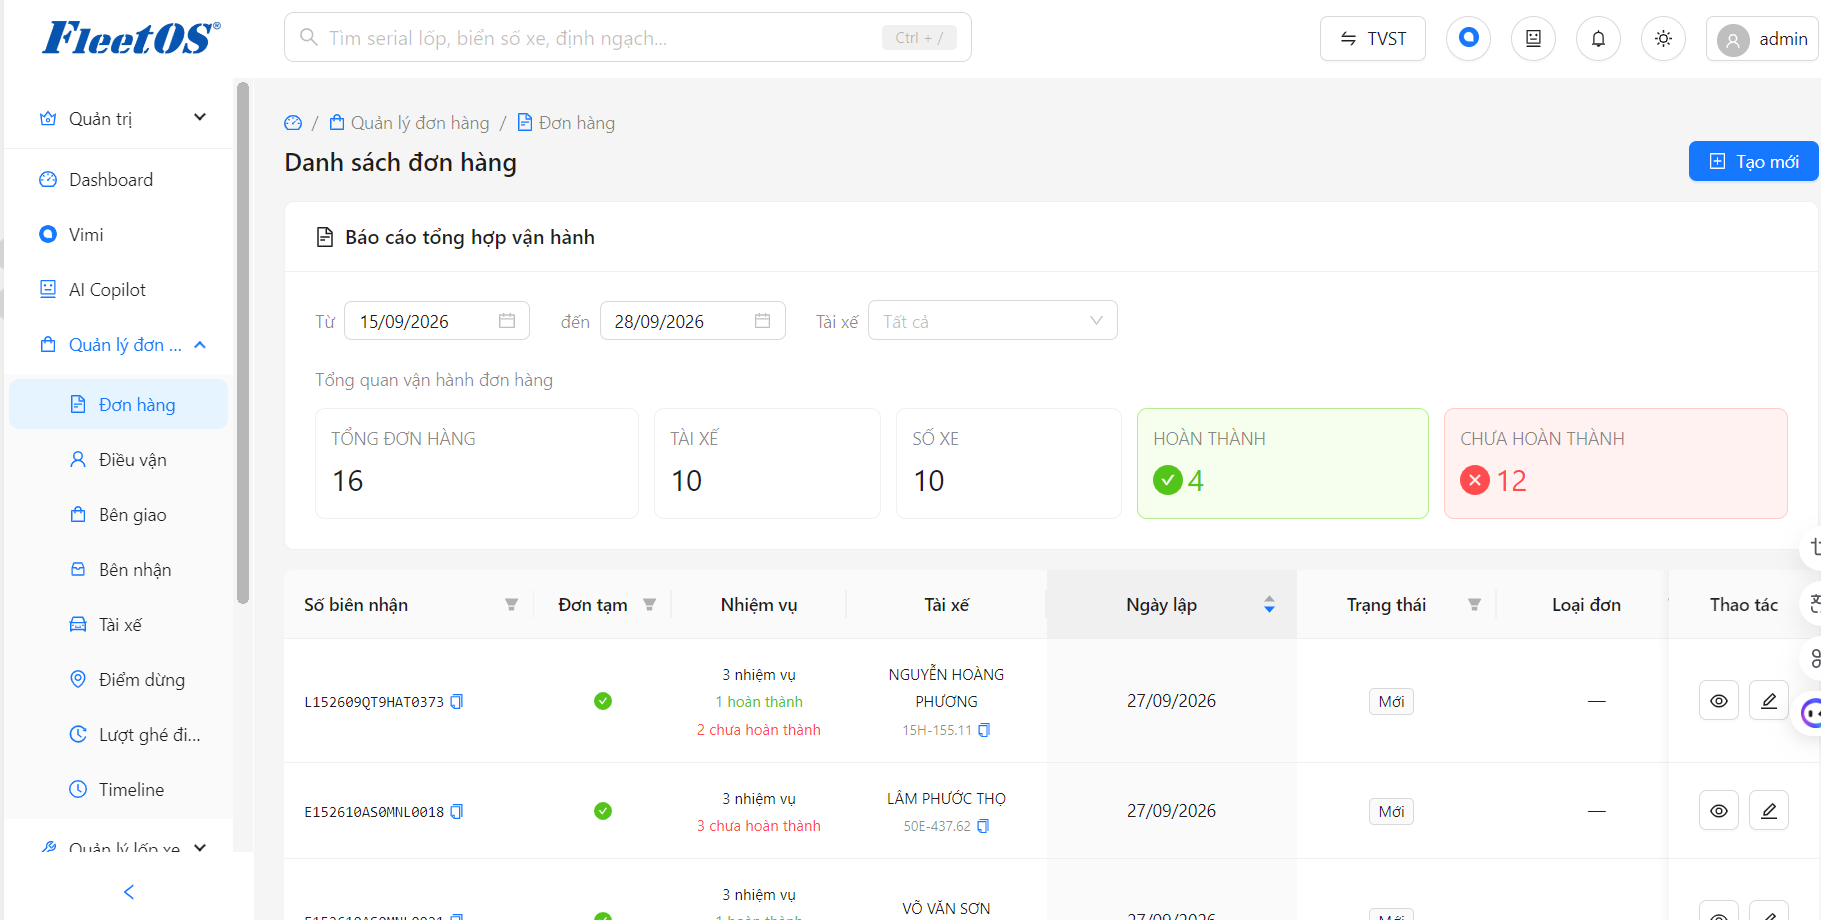
Task: Filter the Trạng thái column
Action: 1474,605
